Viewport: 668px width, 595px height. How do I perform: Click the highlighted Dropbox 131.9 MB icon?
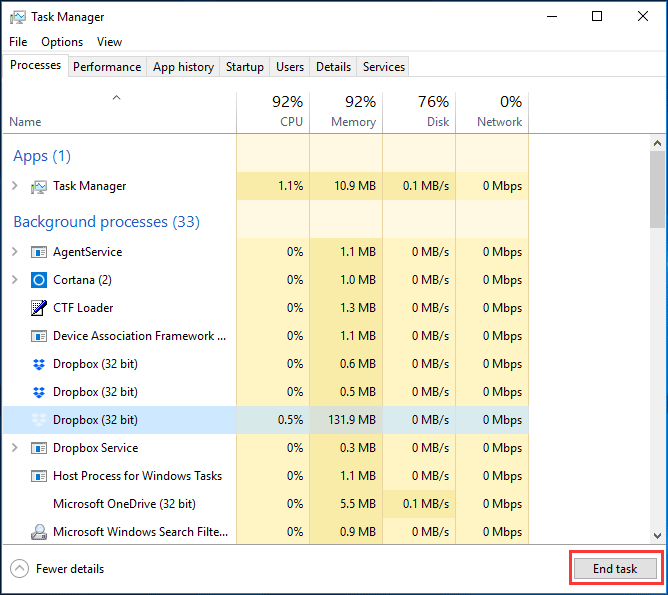[39, 420]
